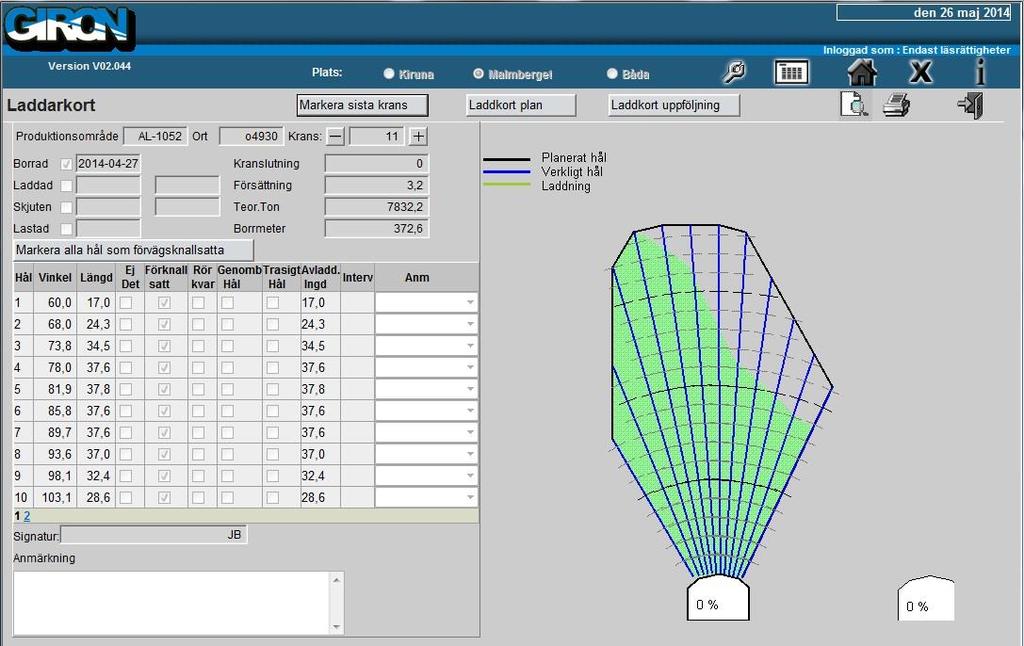Click the Borrad date field

[x=108, y=164]
